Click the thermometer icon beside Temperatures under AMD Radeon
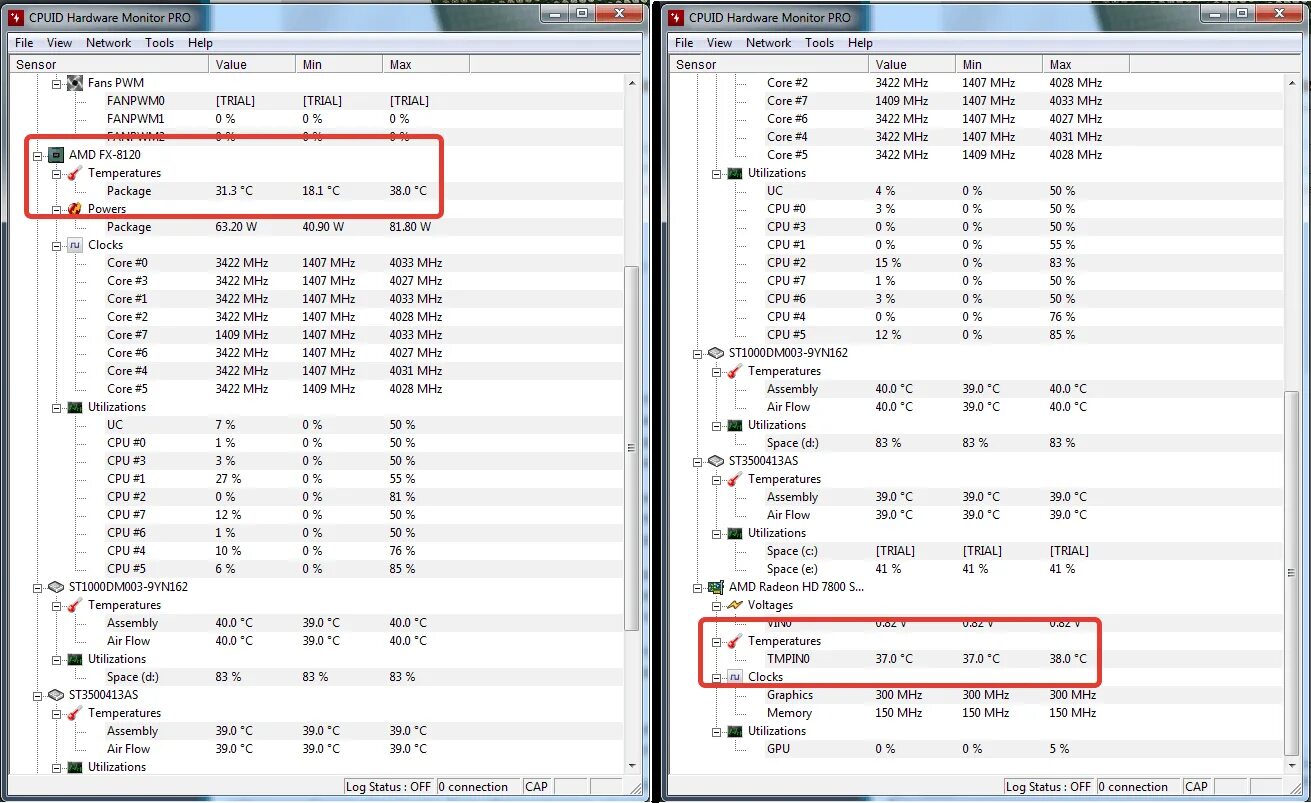 pos(735,641)
